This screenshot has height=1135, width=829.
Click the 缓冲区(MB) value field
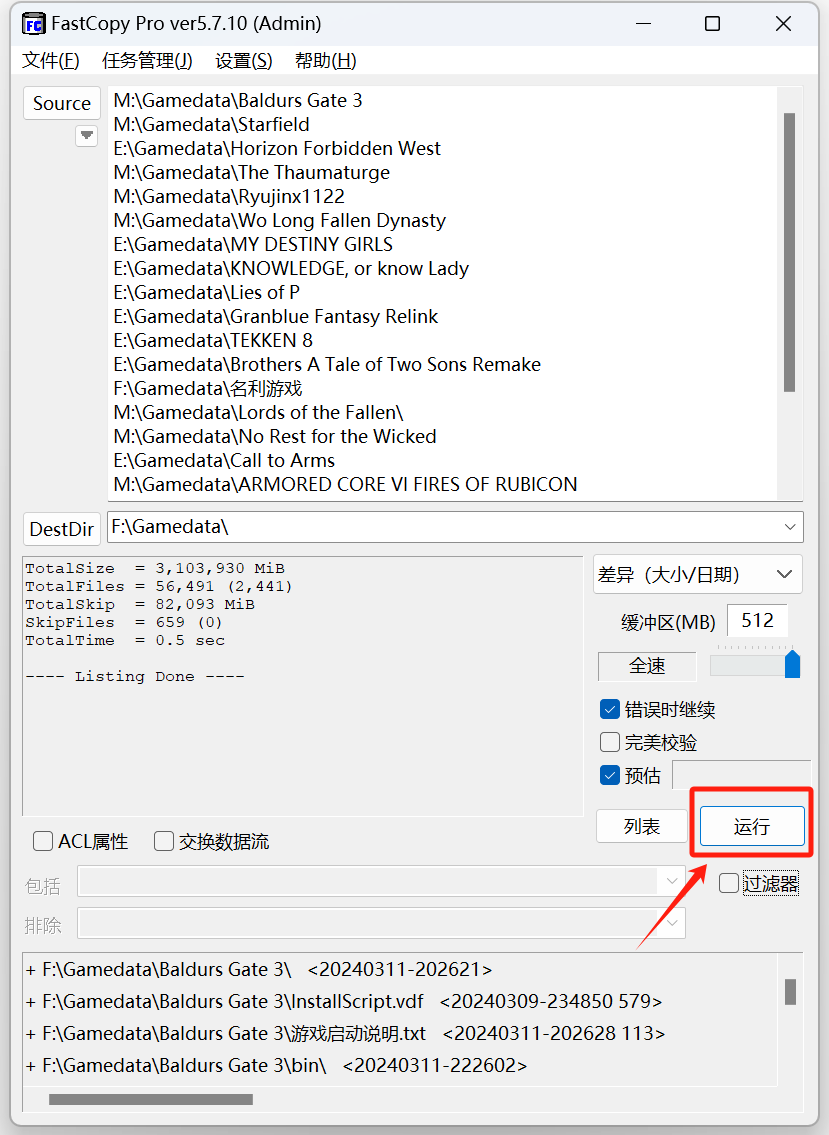pos(757,620)
